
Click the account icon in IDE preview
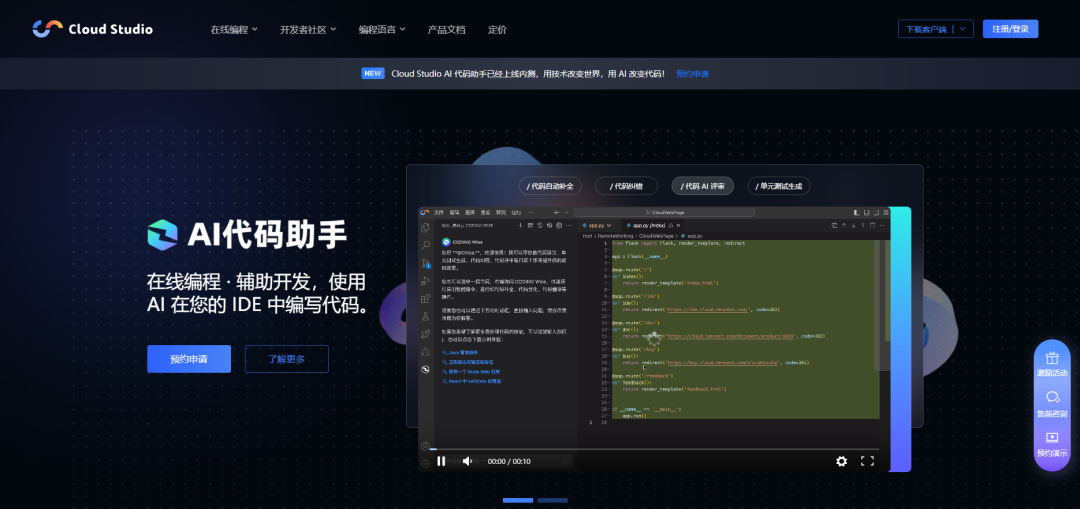(426, 446)
